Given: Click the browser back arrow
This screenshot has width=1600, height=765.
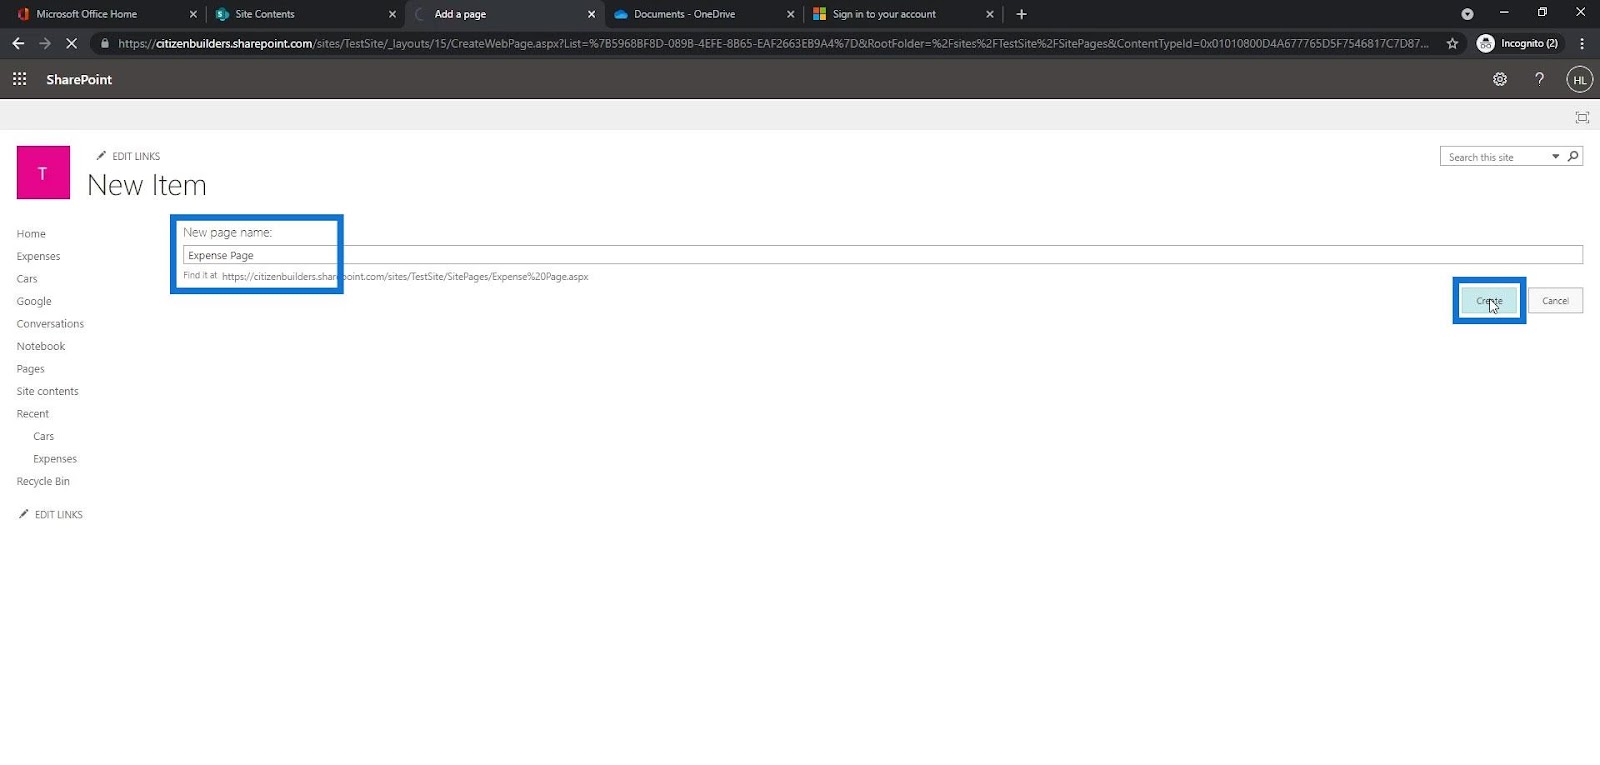Looking at the screenshot, I should tap(18, 43).
